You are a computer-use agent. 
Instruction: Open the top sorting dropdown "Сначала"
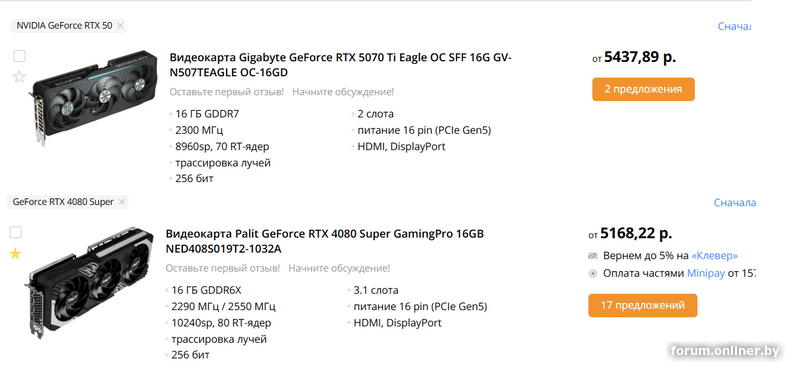[x=734, y=26]
